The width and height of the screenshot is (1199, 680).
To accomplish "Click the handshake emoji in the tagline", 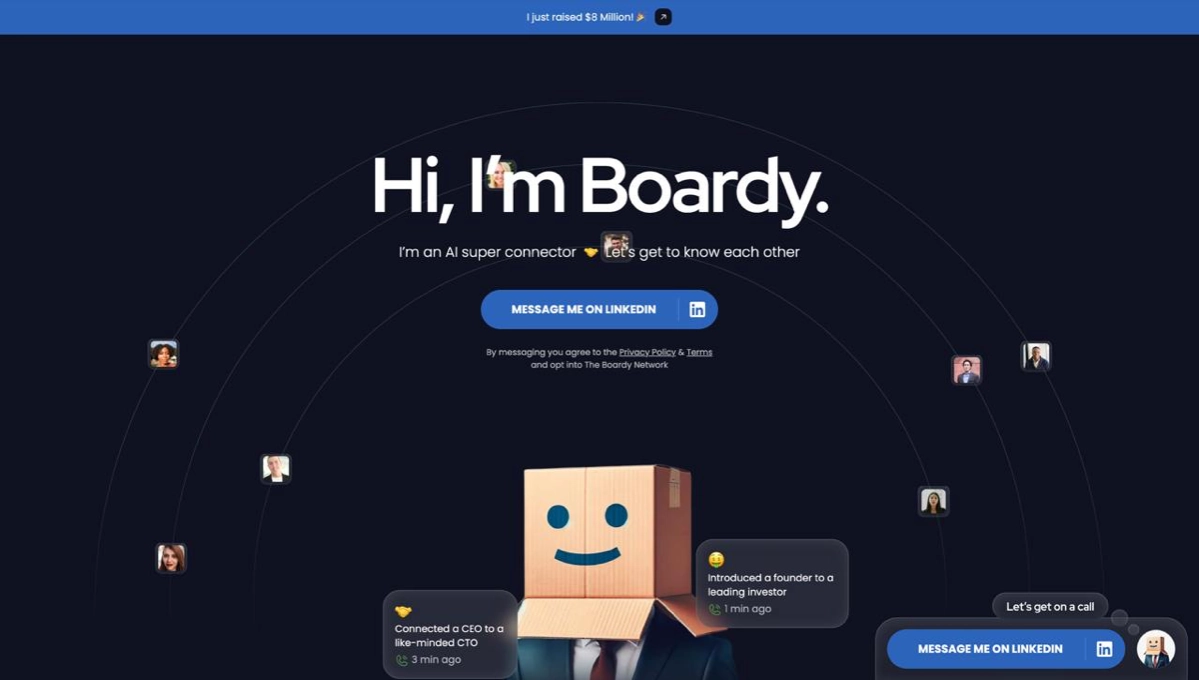I will point(590,252).
